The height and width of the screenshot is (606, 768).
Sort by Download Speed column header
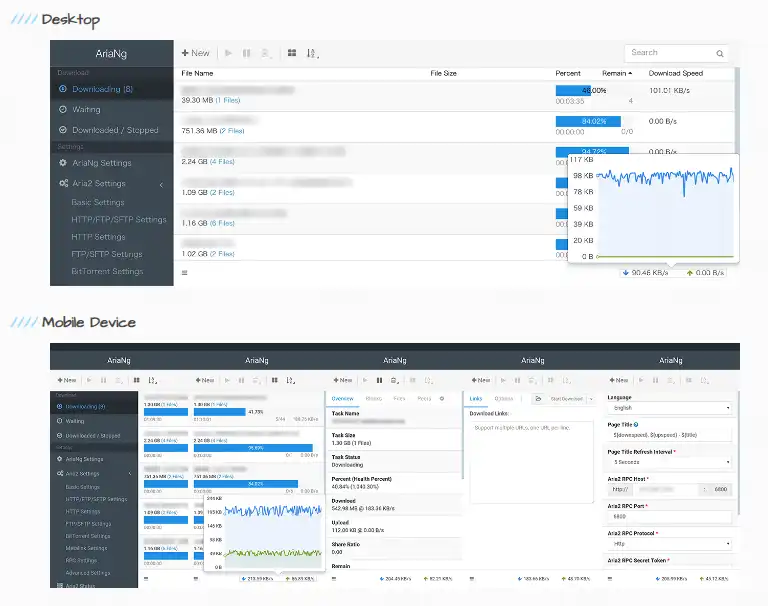[675, 73]
